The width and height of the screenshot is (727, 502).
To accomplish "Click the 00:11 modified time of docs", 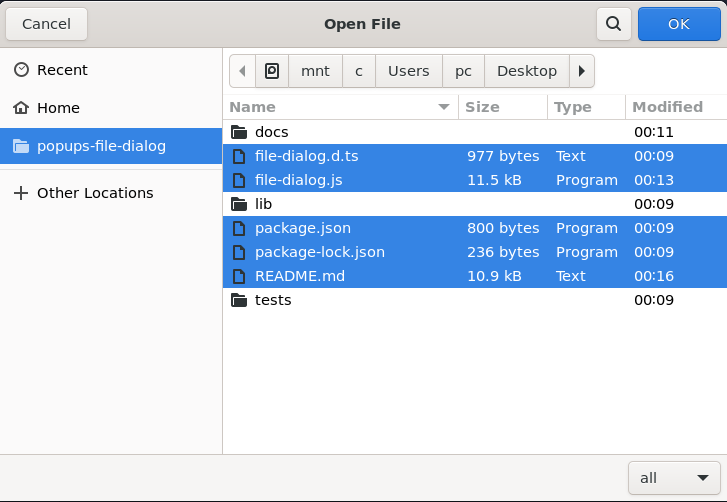I will (654, 132).
